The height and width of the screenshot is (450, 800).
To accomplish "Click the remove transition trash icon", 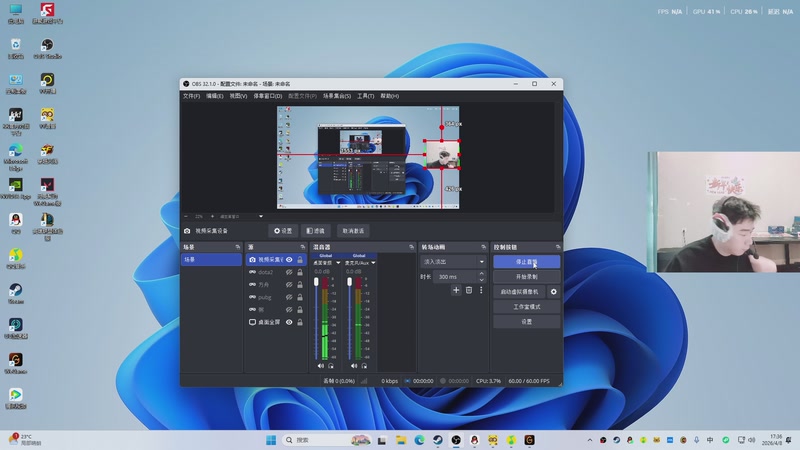I will click(x=468, y=290).
